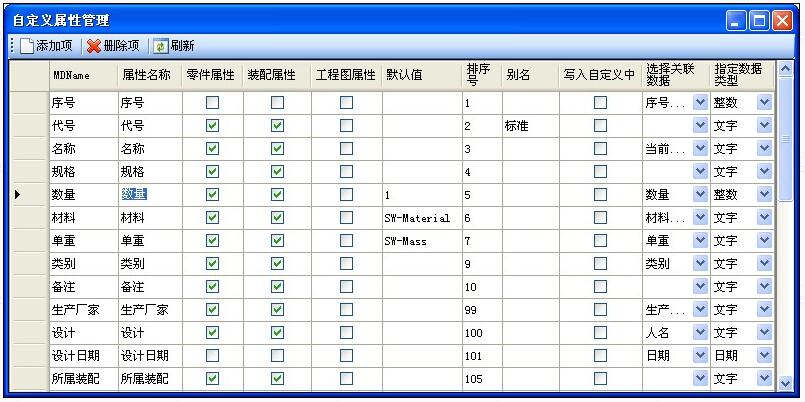This screenshot has height=402, width=805.
Task: Enable 工程图属性 for 单重 row
Action: [346, 240]
